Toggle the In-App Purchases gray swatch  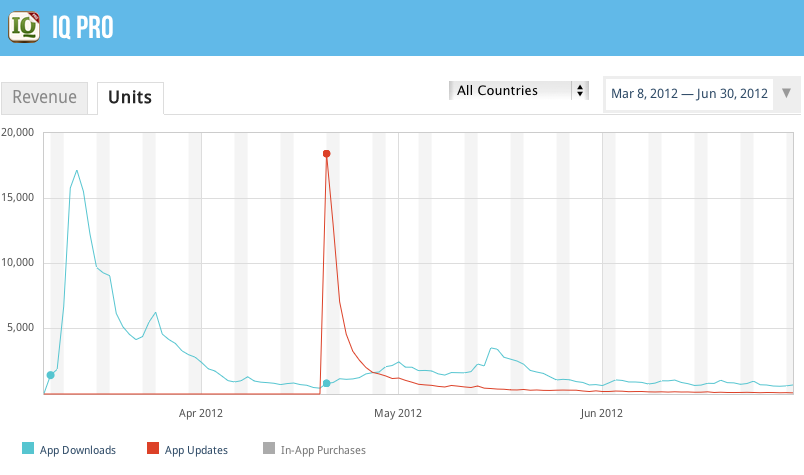[x=268, y=450]
